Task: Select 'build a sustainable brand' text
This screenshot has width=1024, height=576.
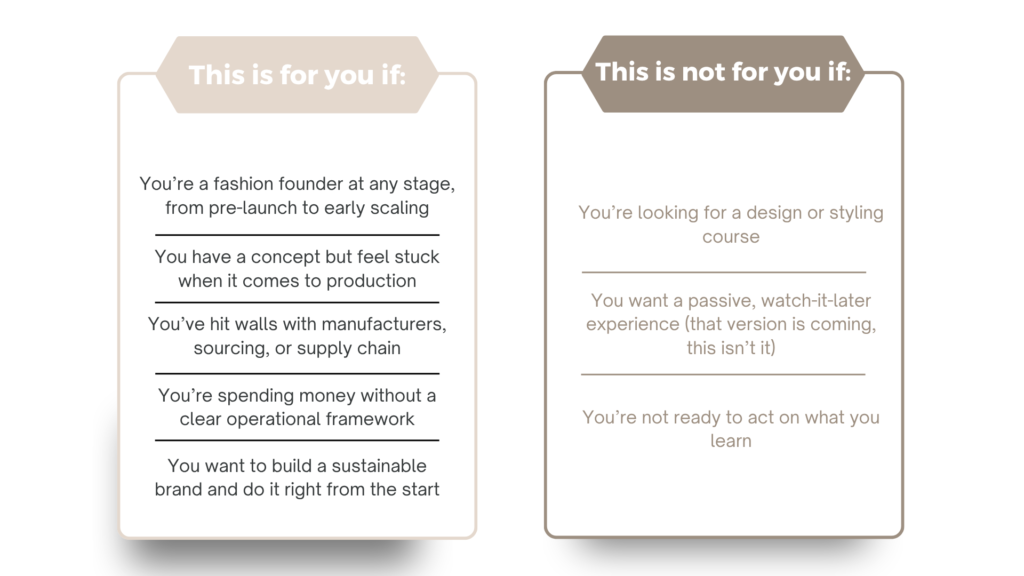Action: pyautogui.click(x=297, y=477)
